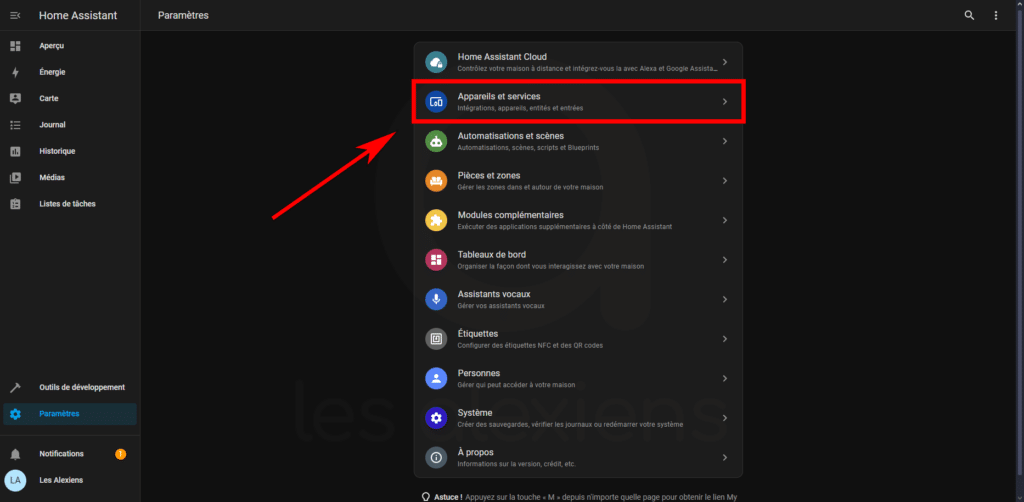Open the Modules complémentaires title
This screenshot has height=502, width=1024.
pyautogui.click(x=511, y=215)
